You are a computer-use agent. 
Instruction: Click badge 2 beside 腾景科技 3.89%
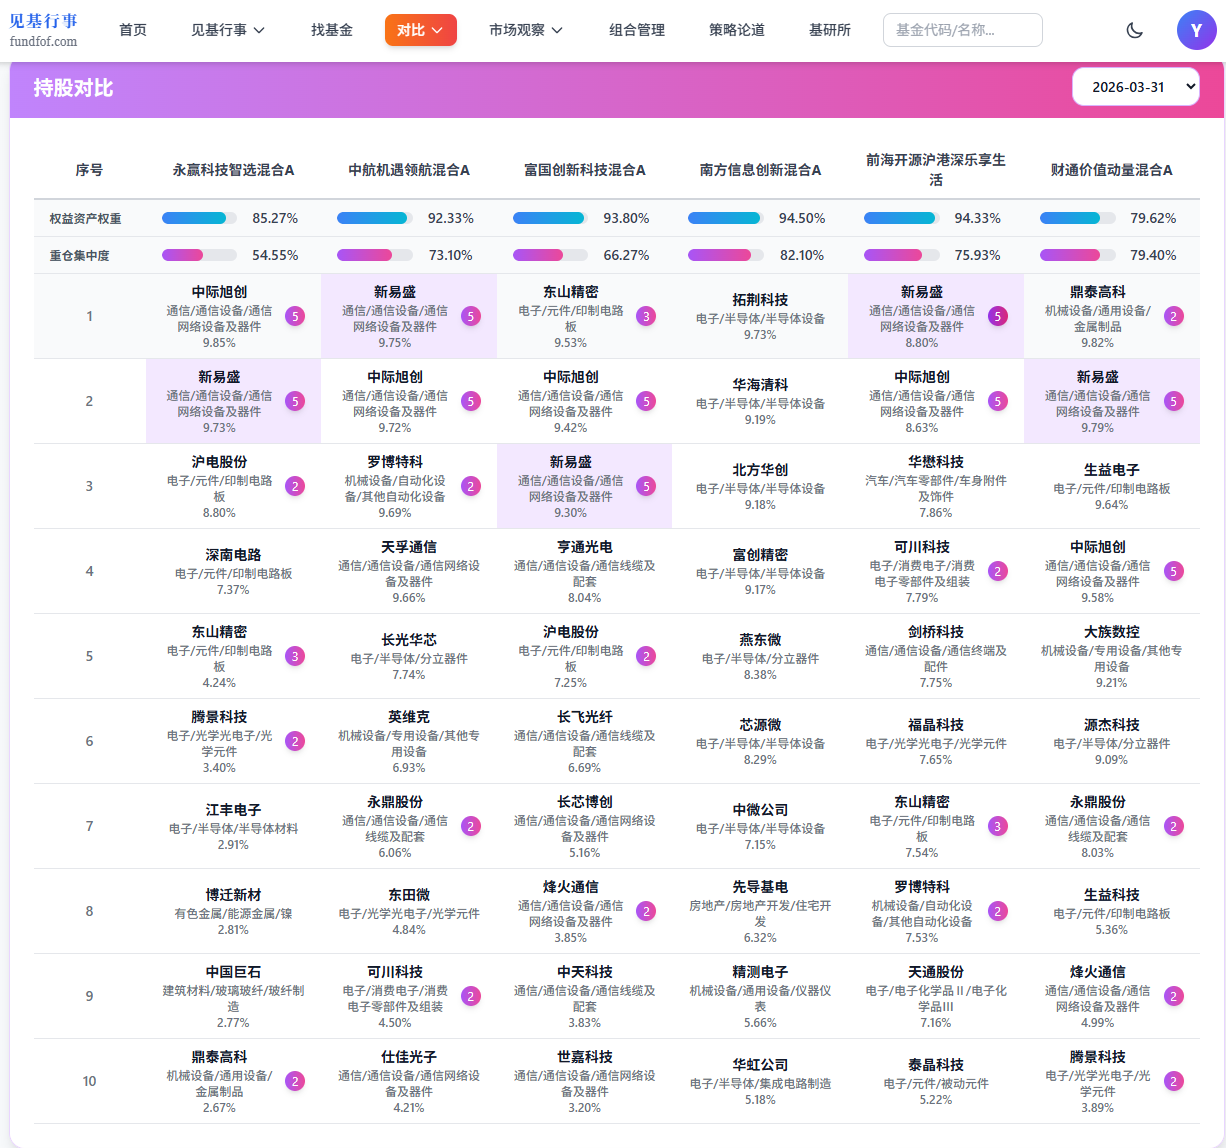1174,1081
